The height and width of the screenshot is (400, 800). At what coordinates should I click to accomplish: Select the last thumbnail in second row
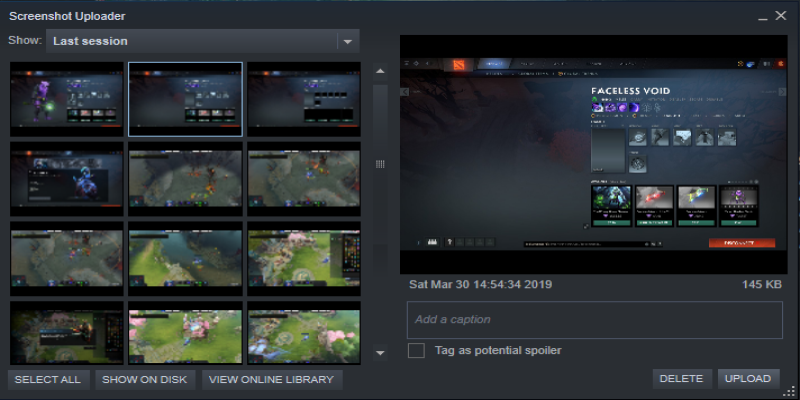304,179
